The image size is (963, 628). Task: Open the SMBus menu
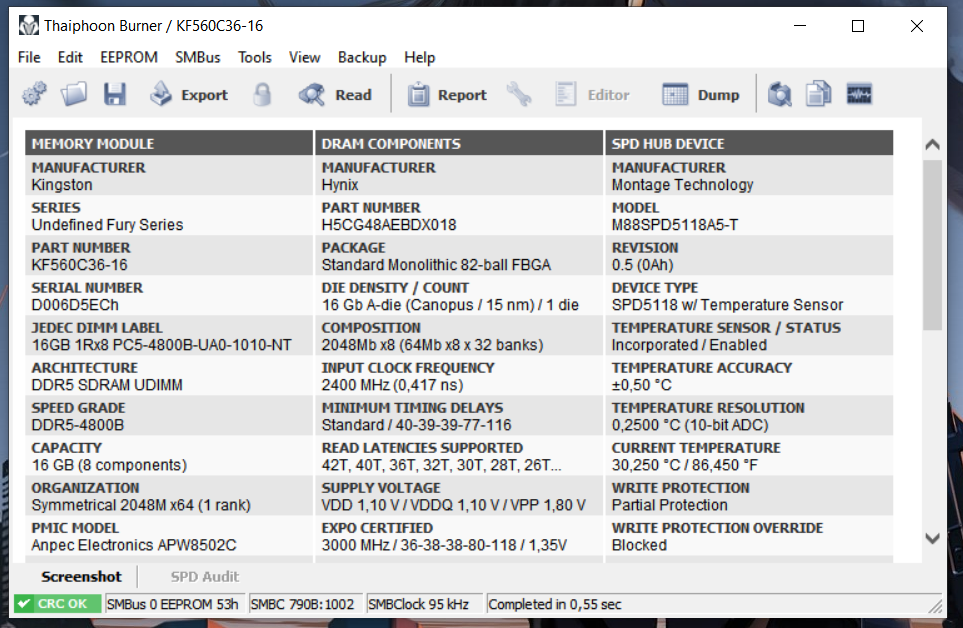pos(198,57)
